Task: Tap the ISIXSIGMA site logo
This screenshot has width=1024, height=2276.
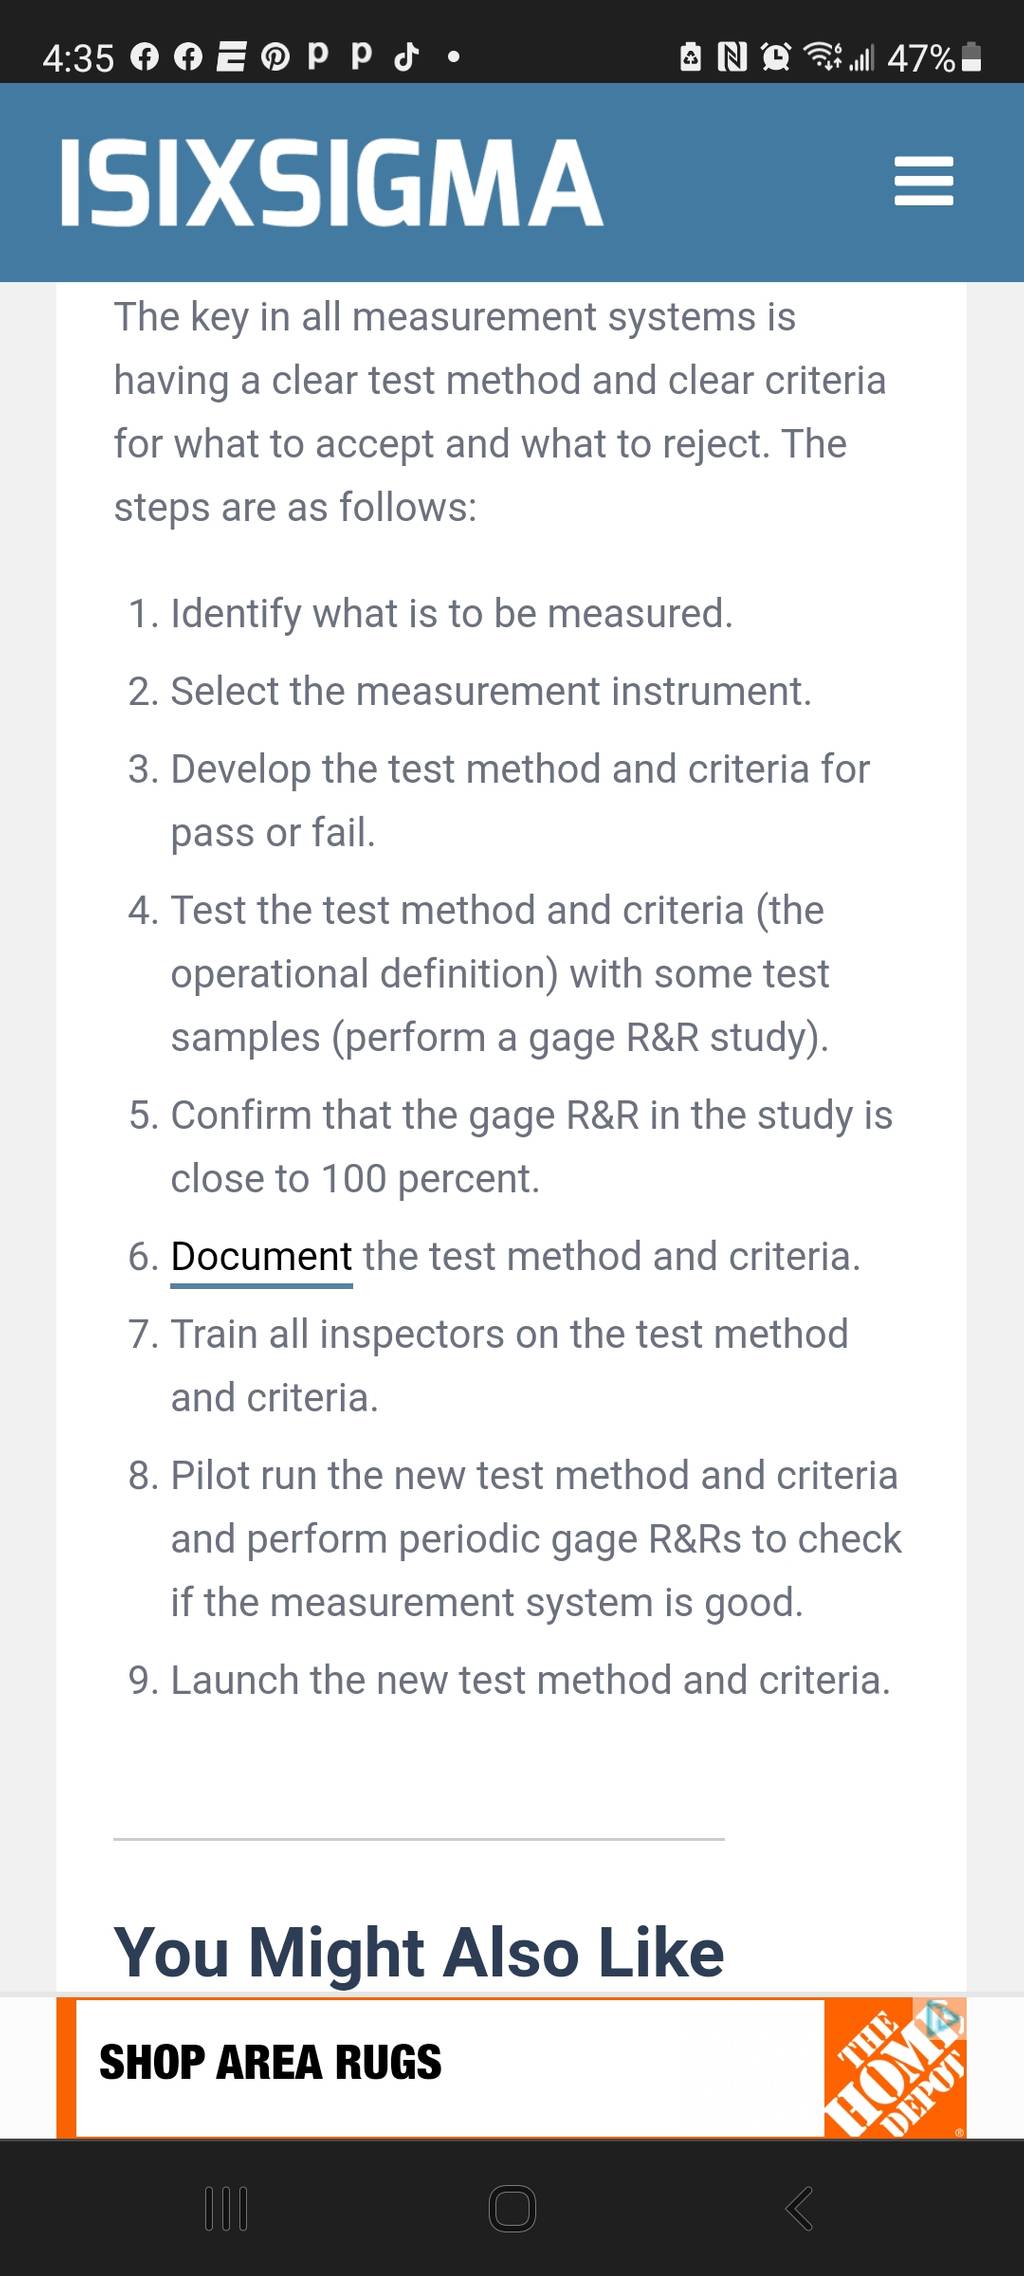Action: [x=331, y=183]
